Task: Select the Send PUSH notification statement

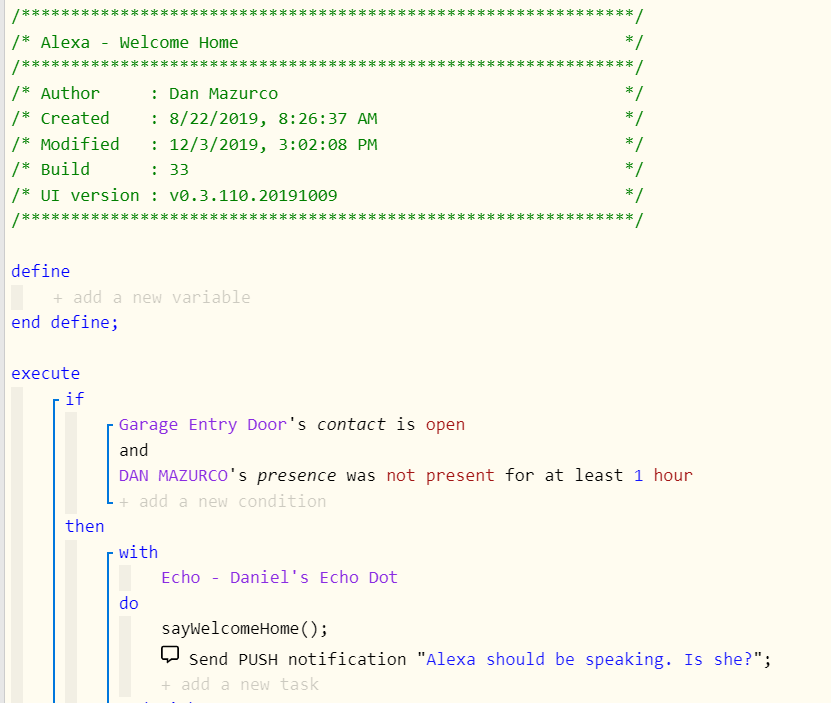Action: [x=470, y=658]
